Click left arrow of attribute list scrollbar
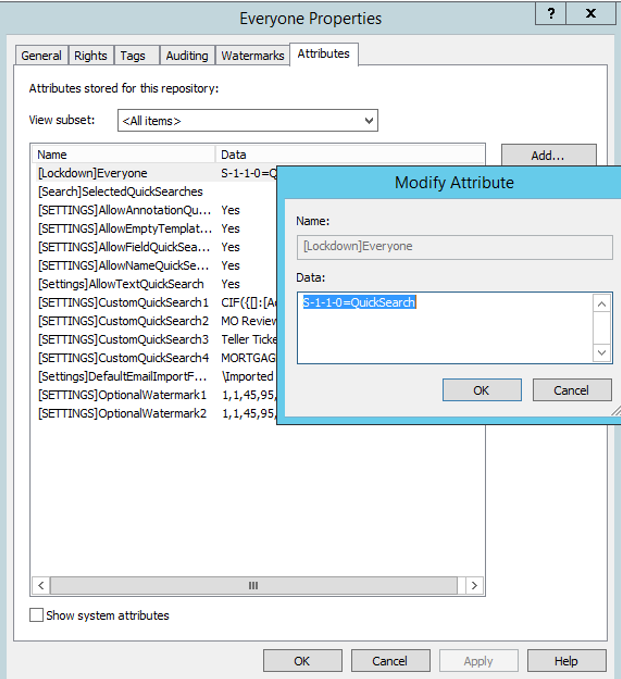 pos(42,585)
